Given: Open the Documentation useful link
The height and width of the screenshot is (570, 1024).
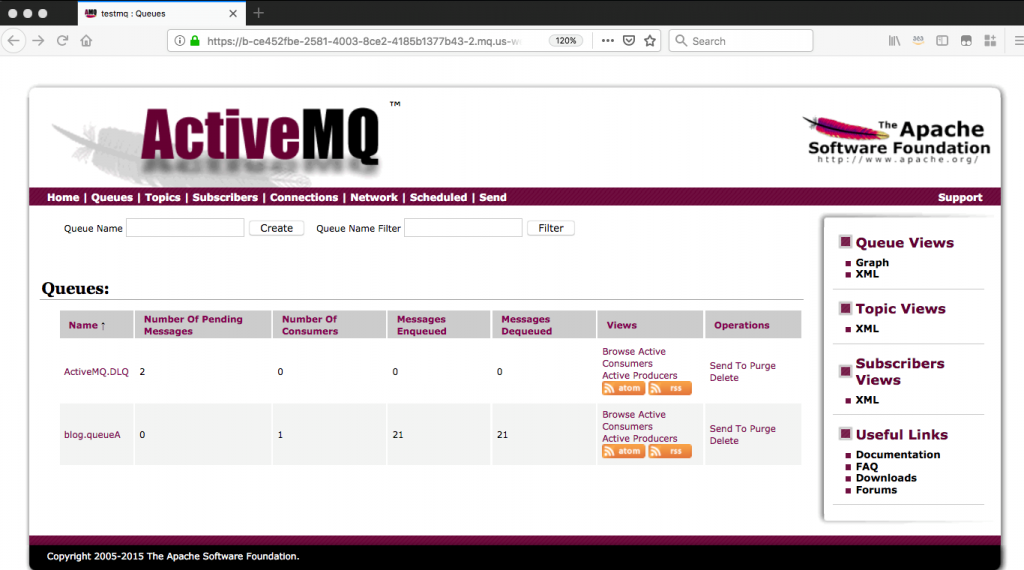Looking at the screenshot, I should [x=898, y=454].
